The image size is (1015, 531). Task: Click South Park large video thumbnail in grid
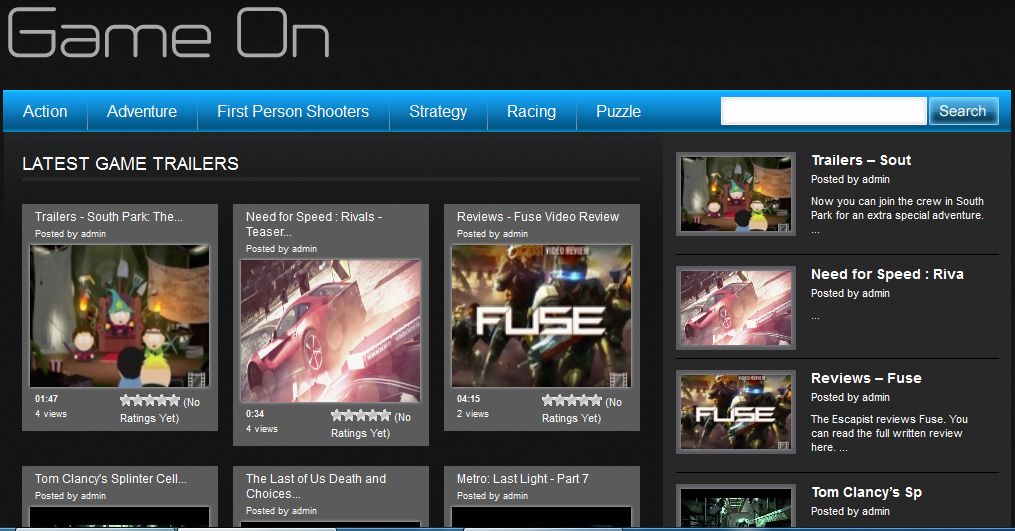pos(120,316)
